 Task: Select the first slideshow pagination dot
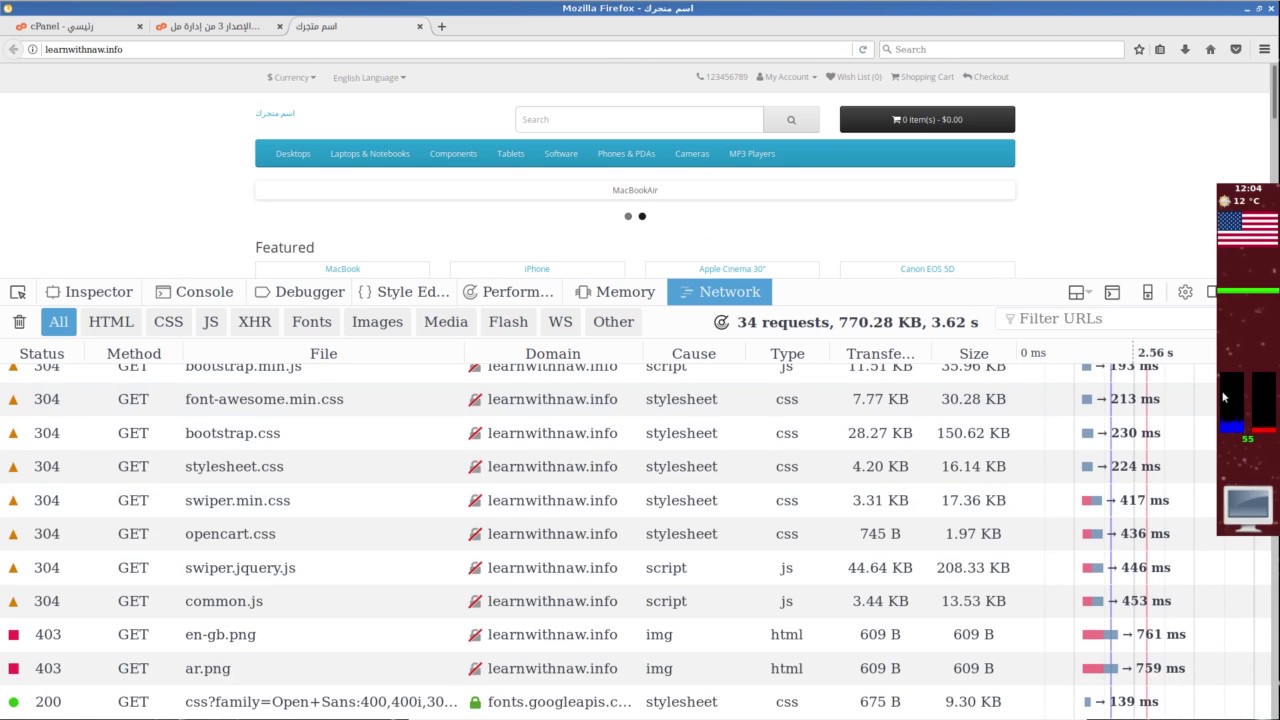628,216
